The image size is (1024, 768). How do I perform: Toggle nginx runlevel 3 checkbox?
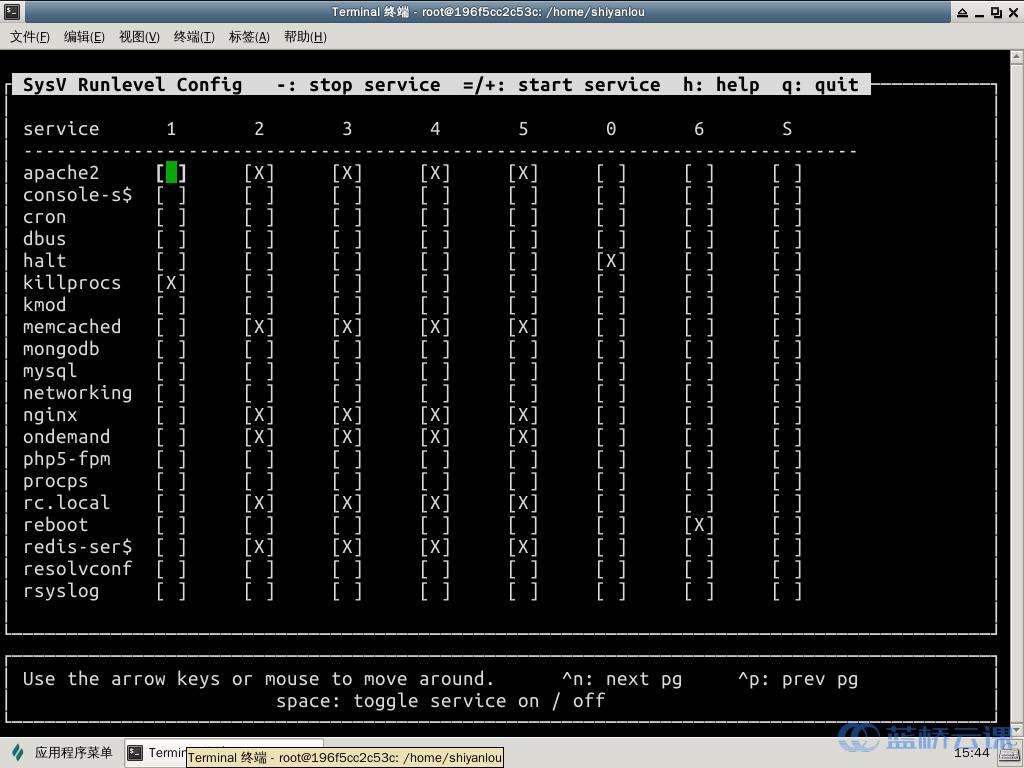347,415
